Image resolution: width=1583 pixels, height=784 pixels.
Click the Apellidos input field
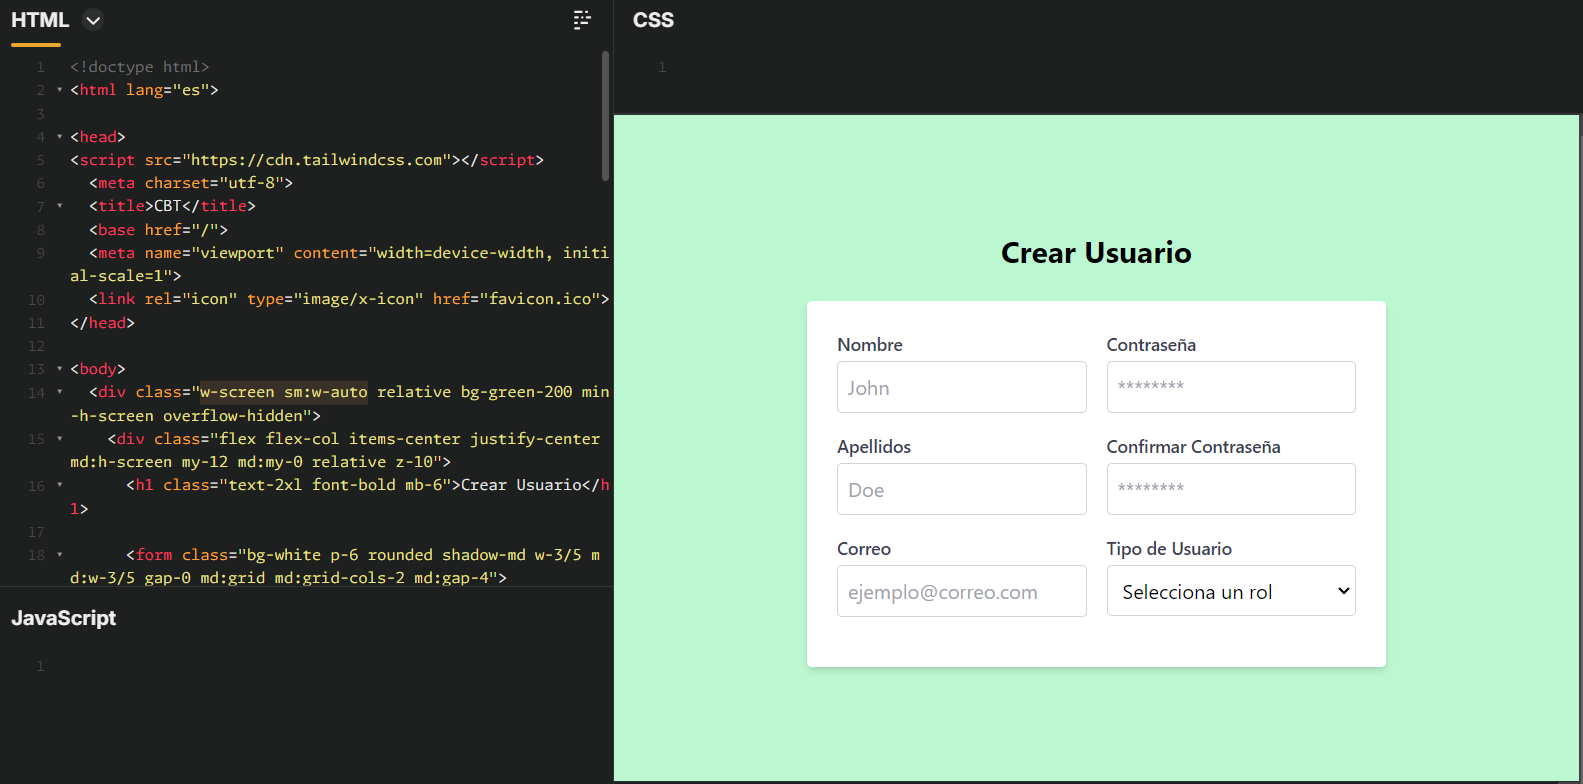pos(962,489)
